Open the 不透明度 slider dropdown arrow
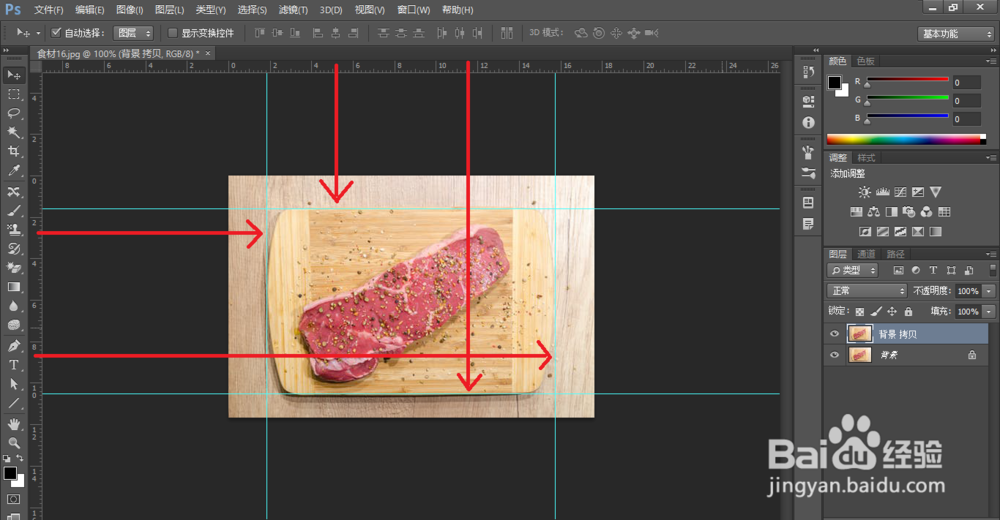1000x520 pixels. 989,291
